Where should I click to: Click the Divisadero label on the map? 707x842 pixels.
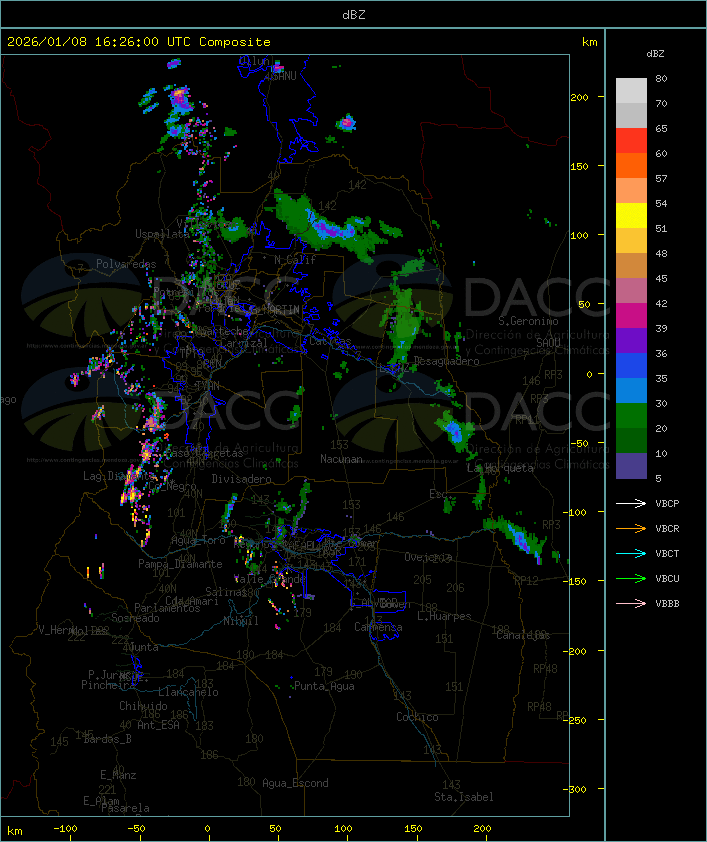pyautogui.click(x=241, y=479)
